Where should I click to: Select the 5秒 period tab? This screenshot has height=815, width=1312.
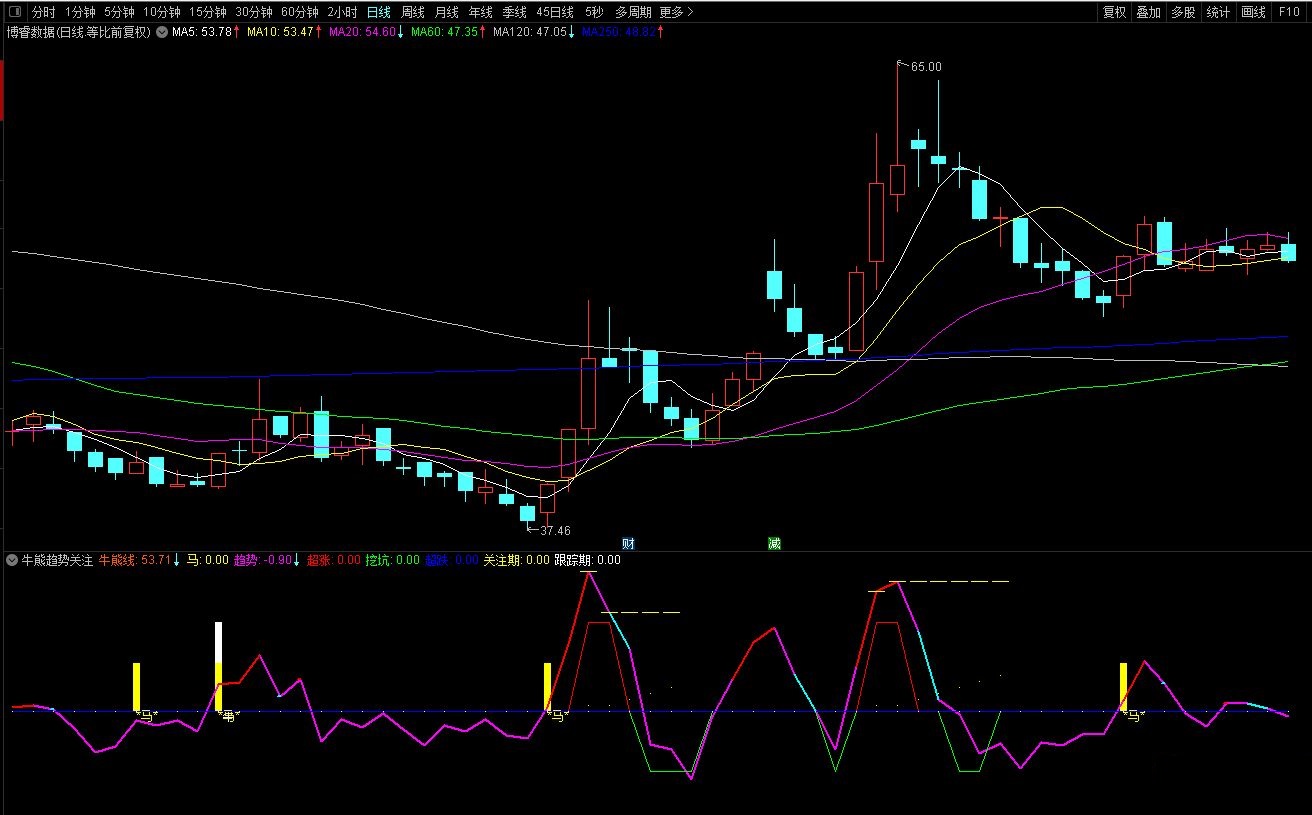click(594, 12)
